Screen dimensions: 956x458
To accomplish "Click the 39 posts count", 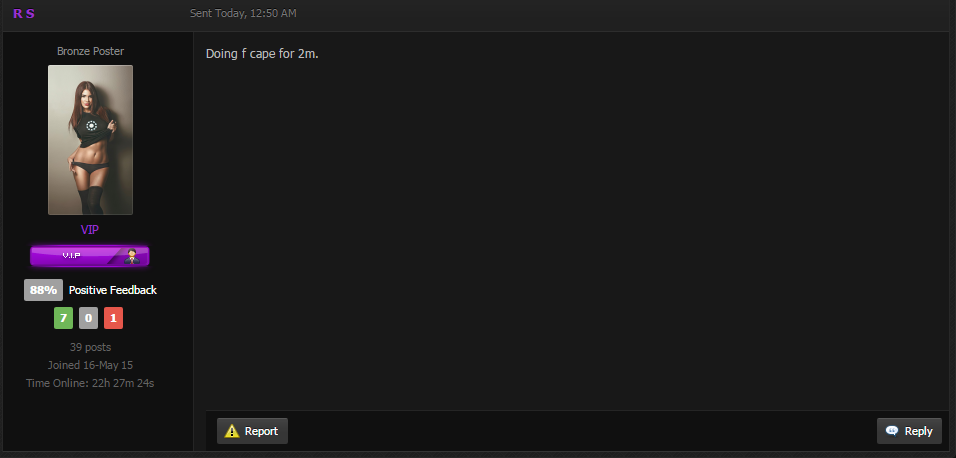I will coord(90,347).
